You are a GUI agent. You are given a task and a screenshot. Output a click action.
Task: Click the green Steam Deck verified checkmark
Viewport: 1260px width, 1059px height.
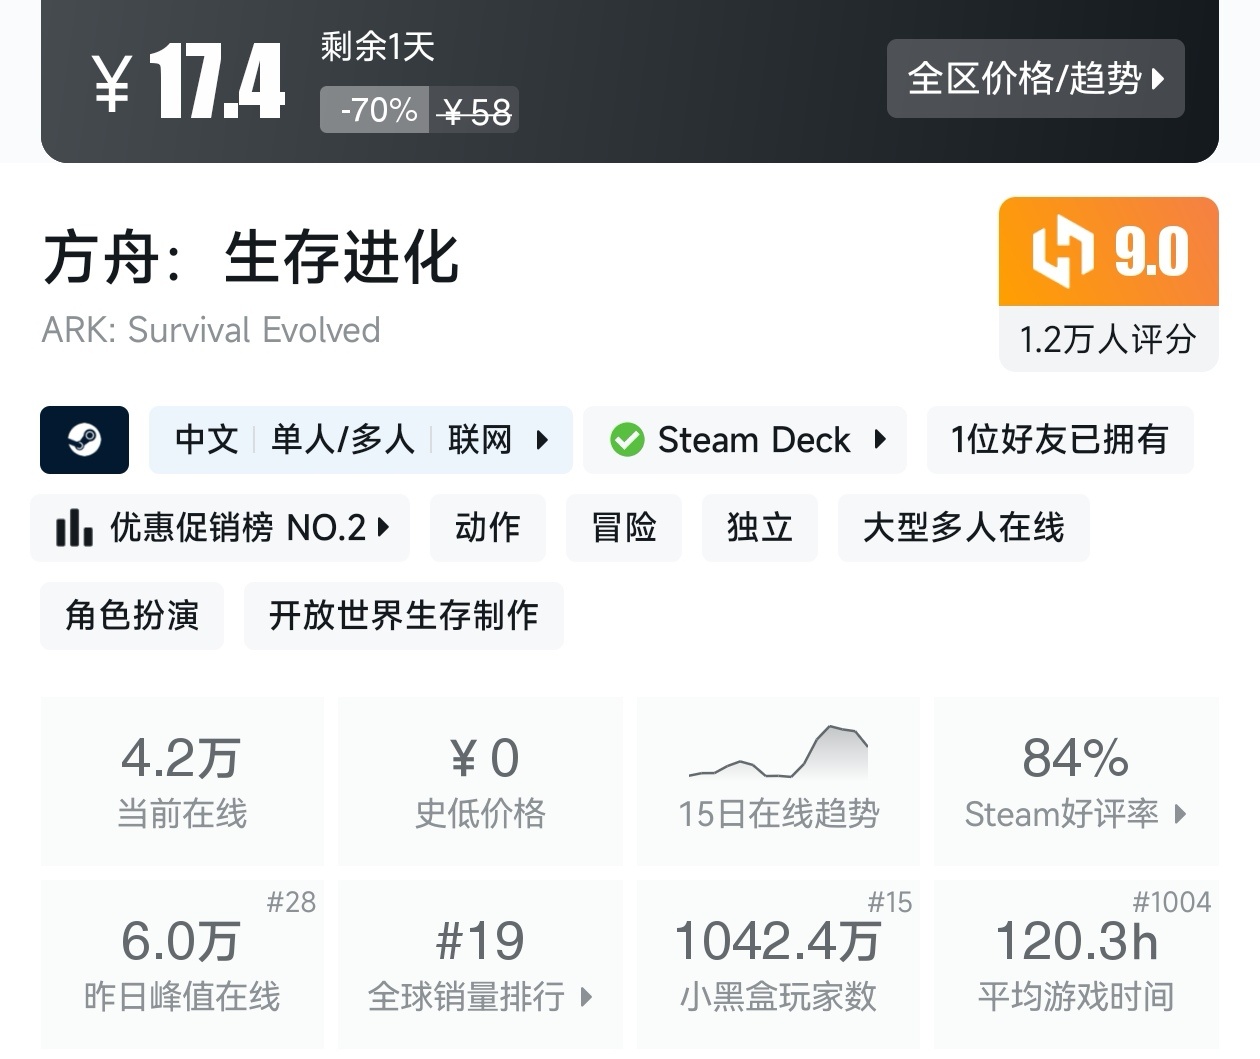coord(627,440)
